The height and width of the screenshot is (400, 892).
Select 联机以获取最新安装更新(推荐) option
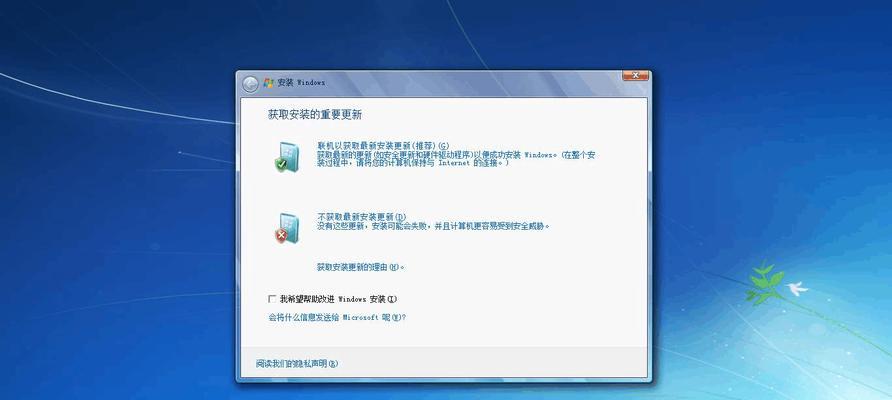[x=383, y=145]
